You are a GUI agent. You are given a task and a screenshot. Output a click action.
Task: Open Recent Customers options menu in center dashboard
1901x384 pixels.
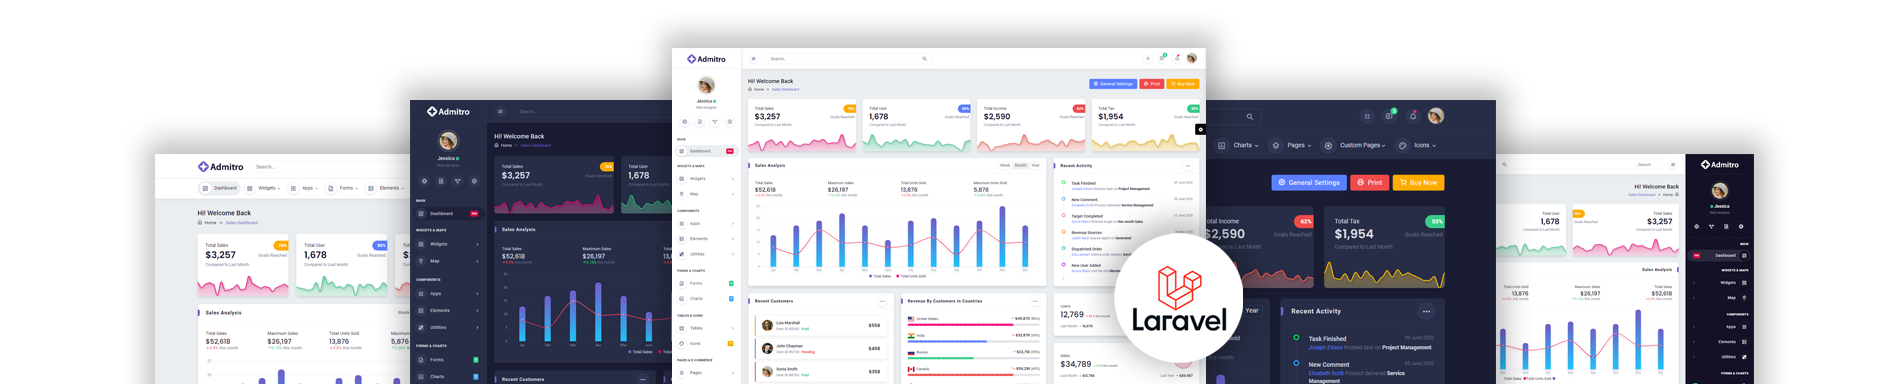882,301
